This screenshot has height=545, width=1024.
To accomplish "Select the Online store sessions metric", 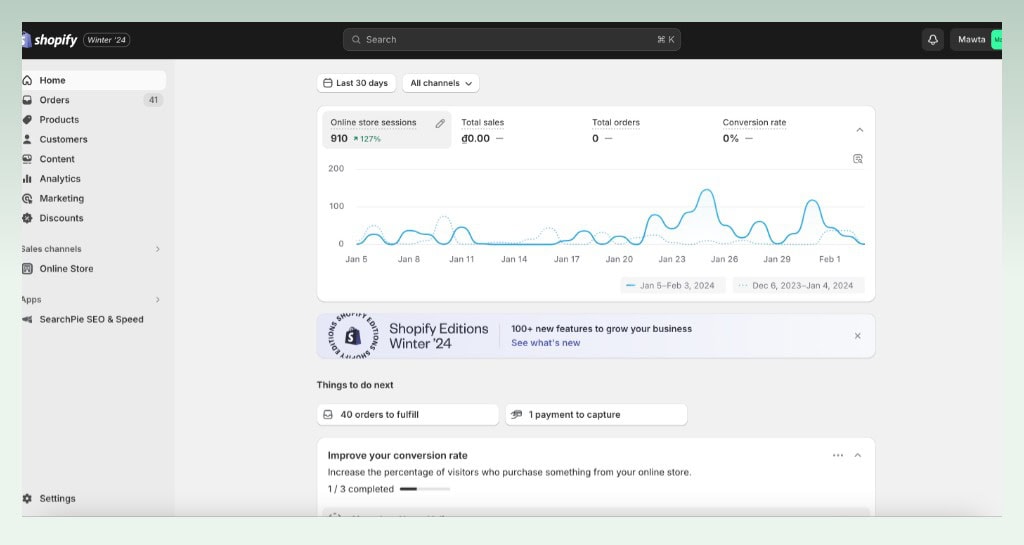I will pyautogui.click(x=387, y=130).
